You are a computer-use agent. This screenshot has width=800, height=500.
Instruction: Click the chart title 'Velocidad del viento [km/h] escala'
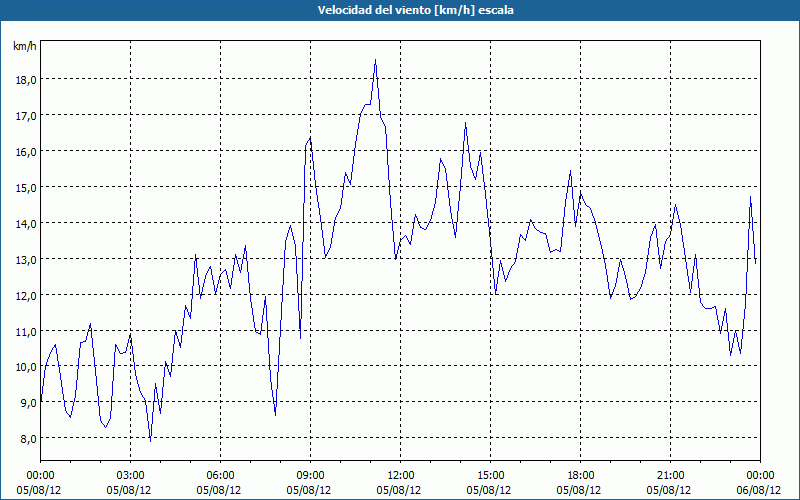click(415, 10)
